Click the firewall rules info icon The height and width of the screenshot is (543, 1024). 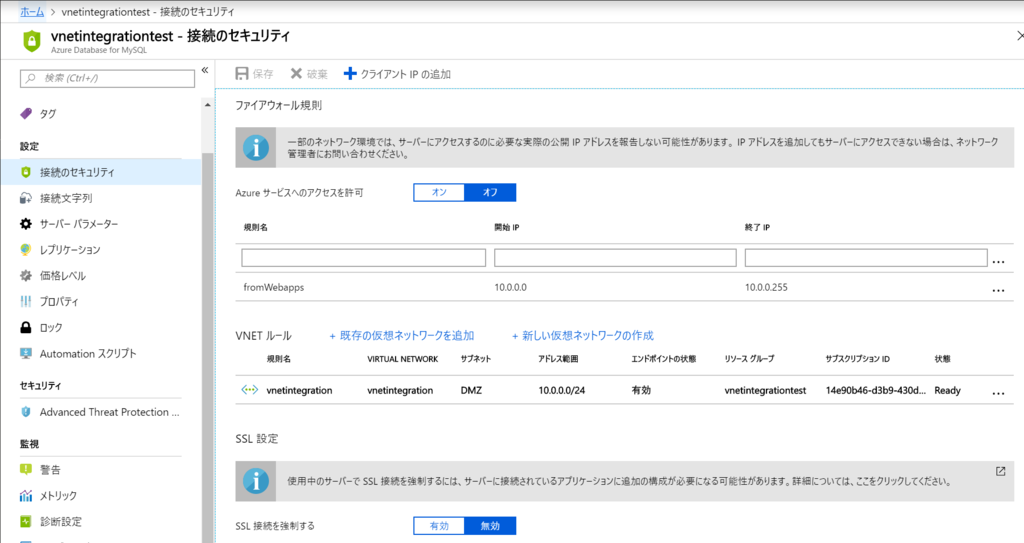point(256,148)
